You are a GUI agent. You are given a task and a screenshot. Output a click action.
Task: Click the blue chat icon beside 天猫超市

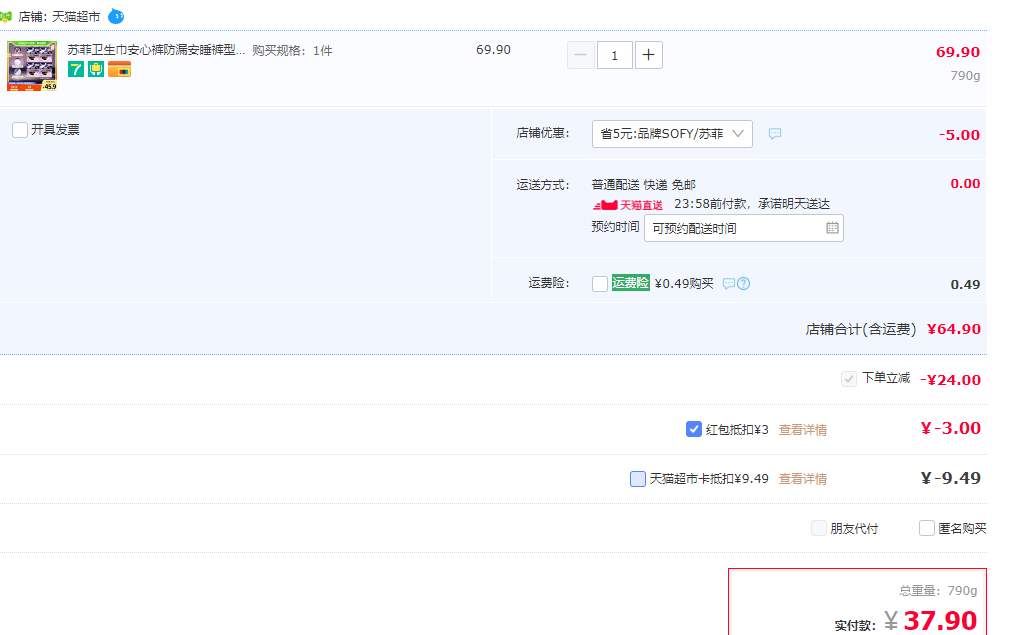pos(115,16)
